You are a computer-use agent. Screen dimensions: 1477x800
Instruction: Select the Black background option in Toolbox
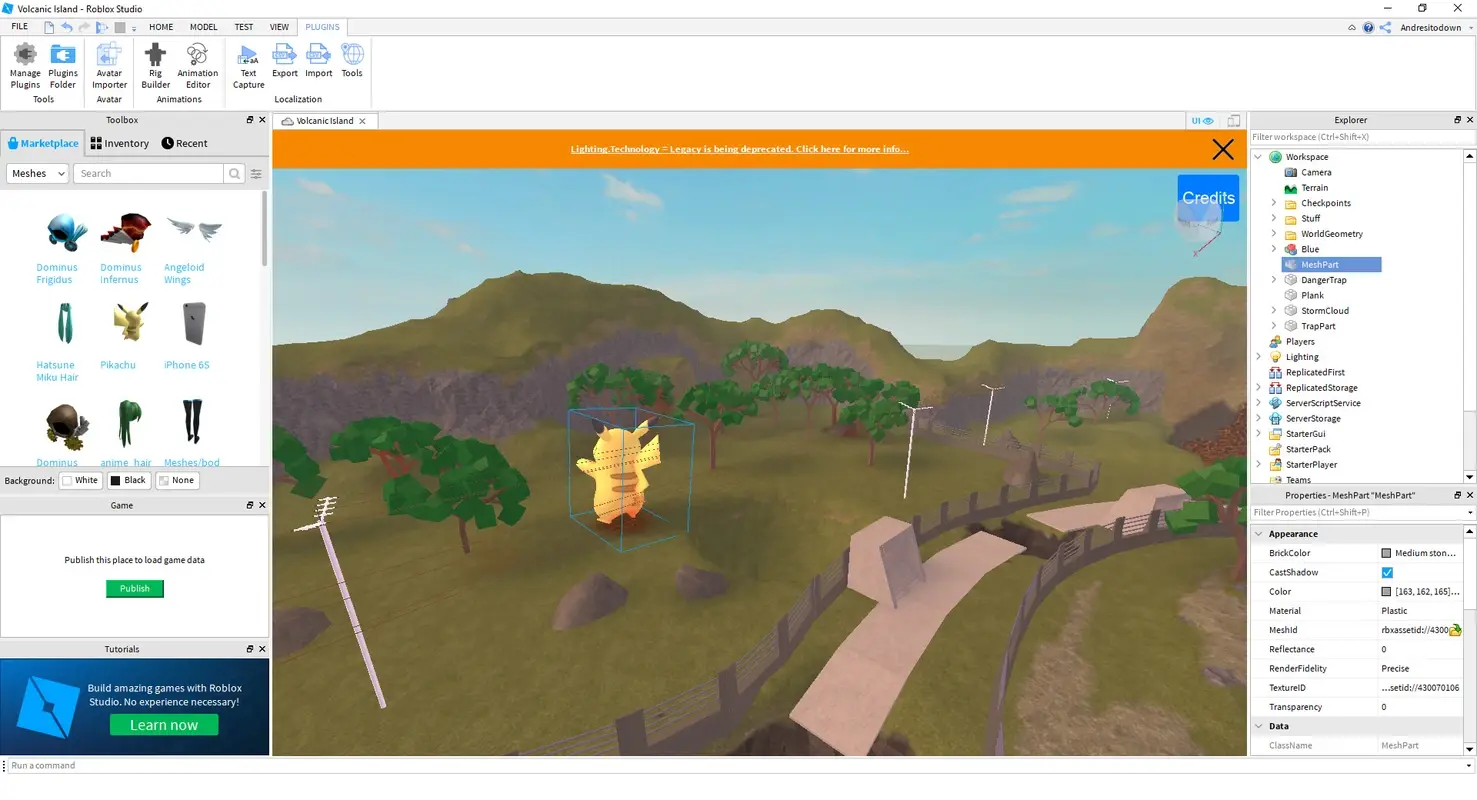click(128, 480)
